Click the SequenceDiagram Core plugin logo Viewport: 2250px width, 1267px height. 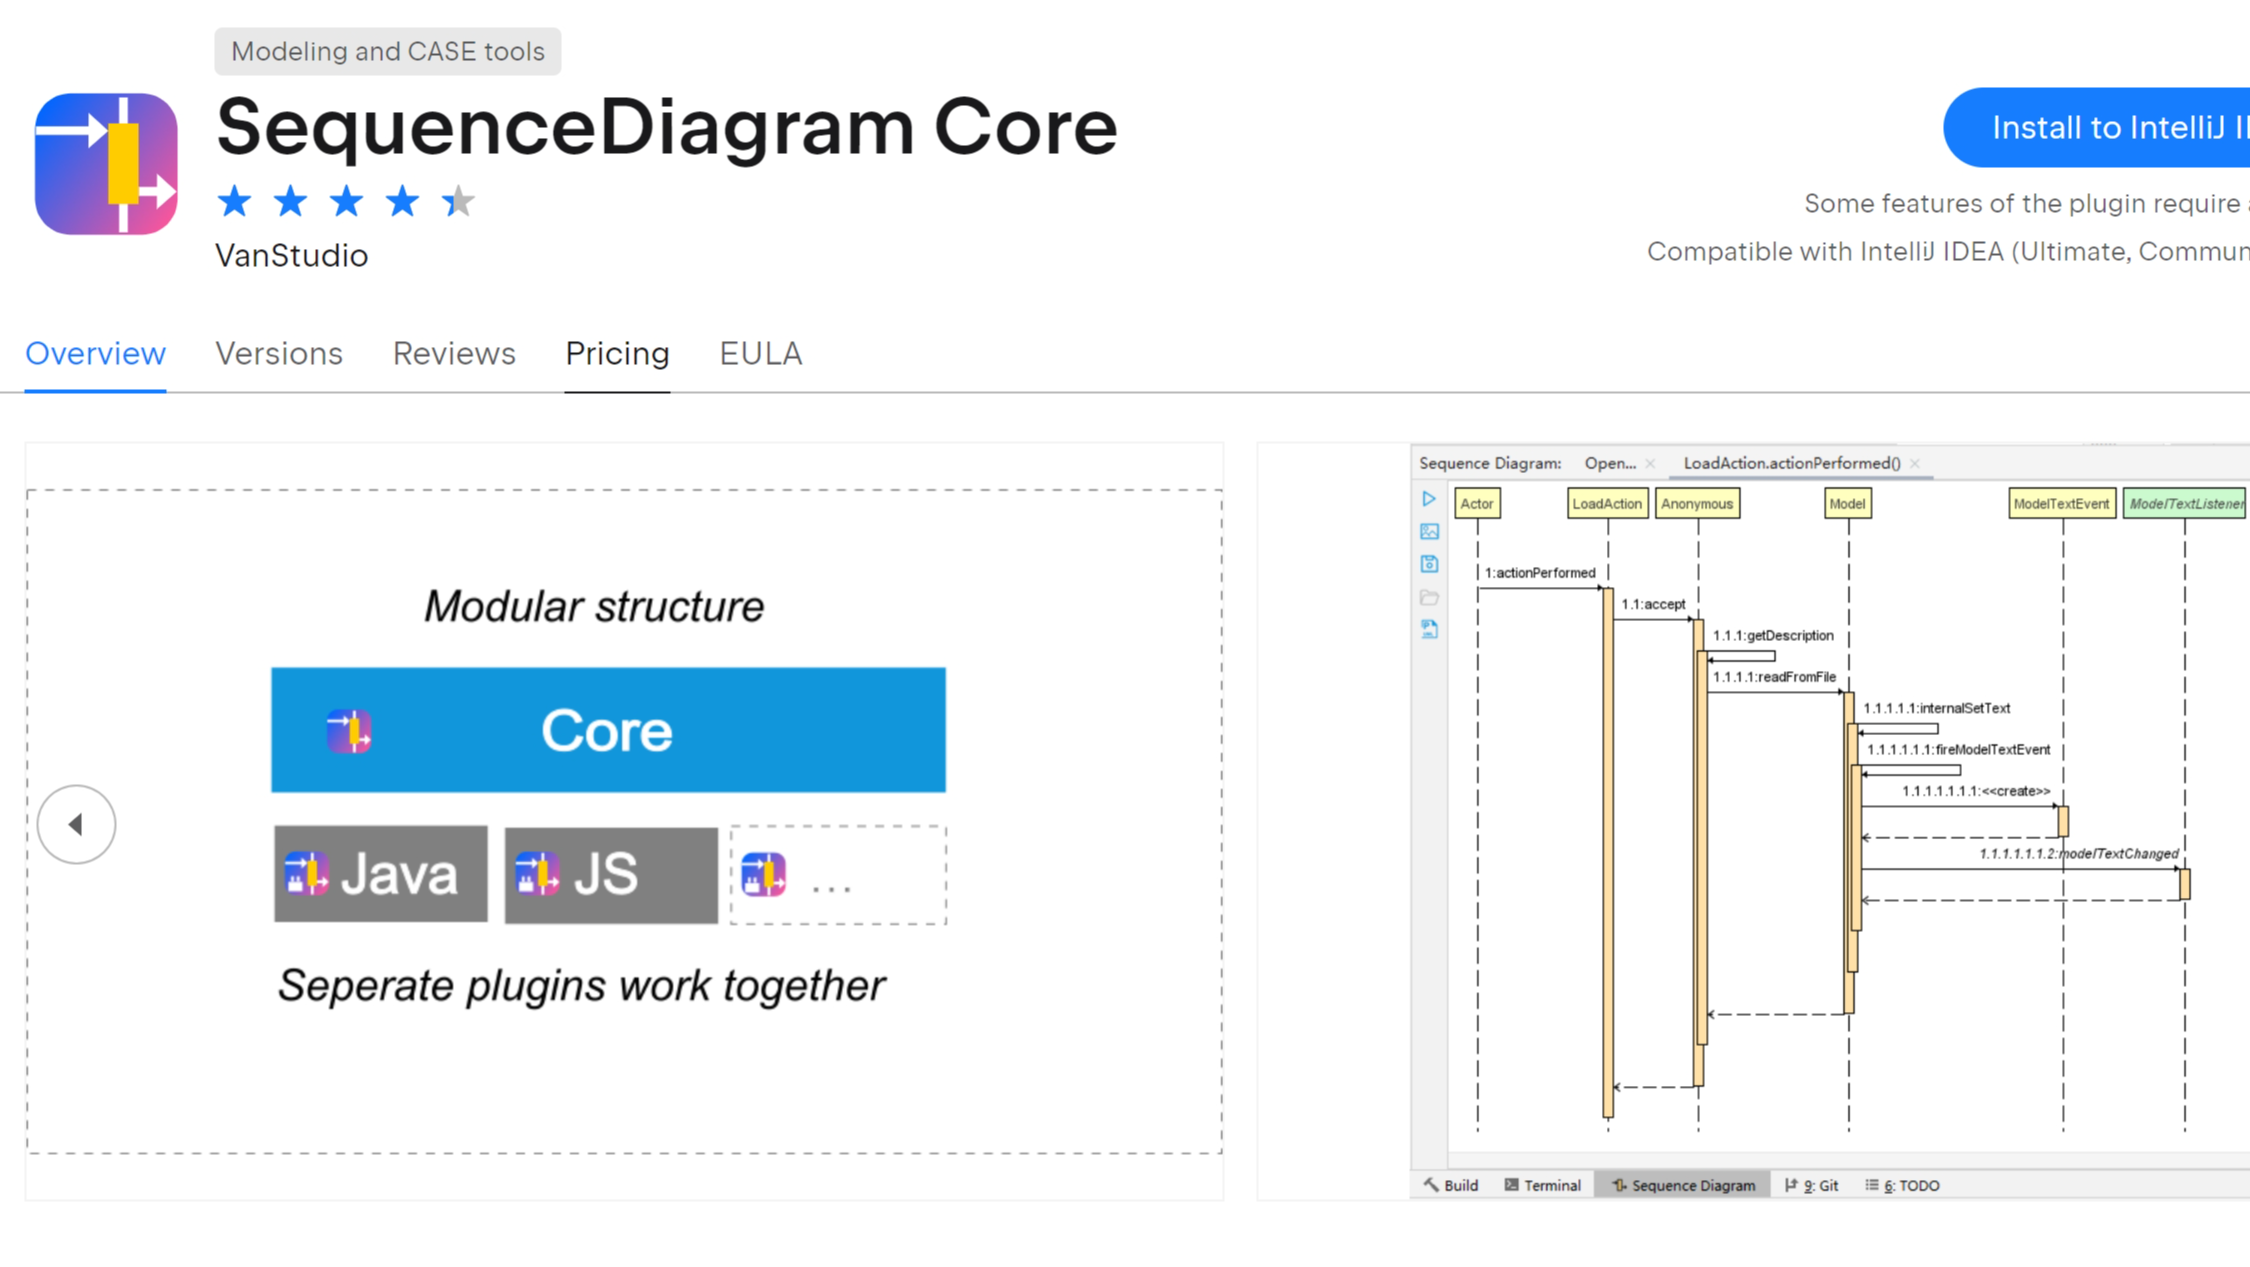[106, 163]
